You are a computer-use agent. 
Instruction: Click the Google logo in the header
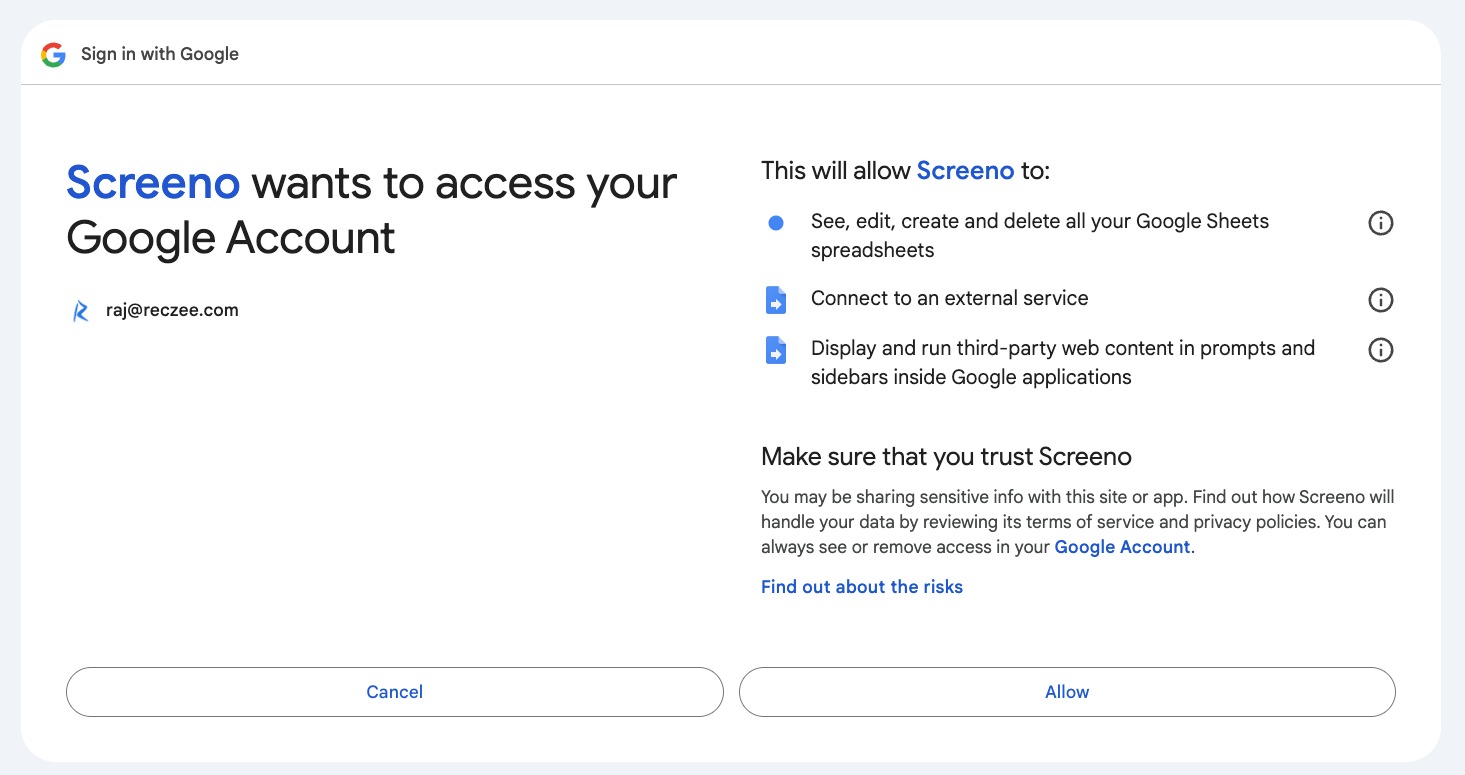pos(53,54)
